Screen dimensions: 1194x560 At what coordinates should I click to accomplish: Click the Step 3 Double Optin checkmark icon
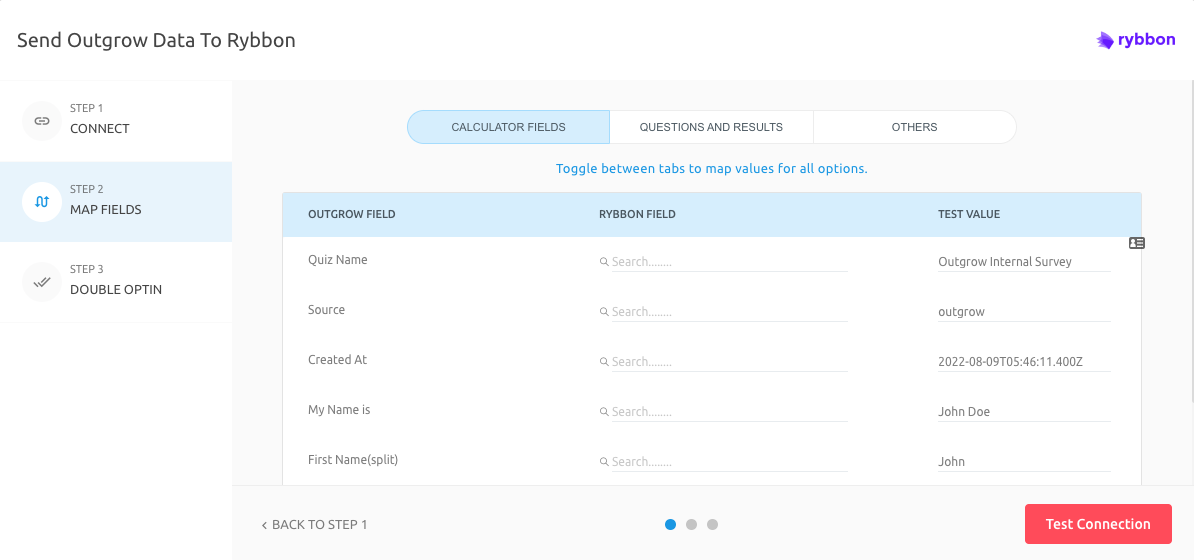tap(42, 282)
